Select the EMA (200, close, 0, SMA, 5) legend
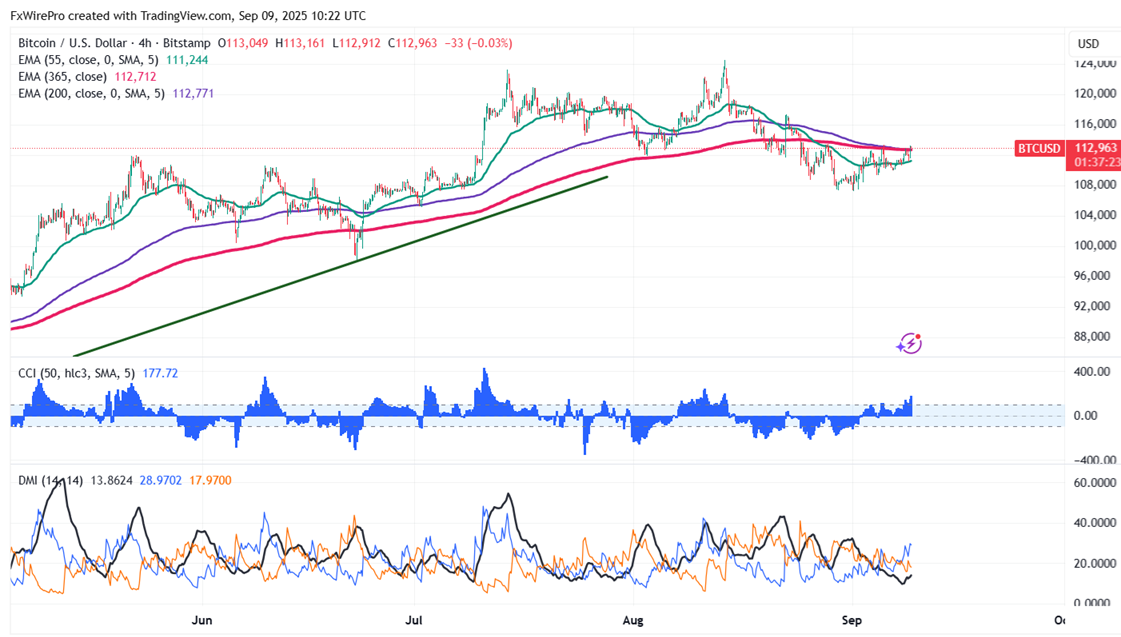The height and width of the screenshot is (637, 1121). [x=92, y=94]
